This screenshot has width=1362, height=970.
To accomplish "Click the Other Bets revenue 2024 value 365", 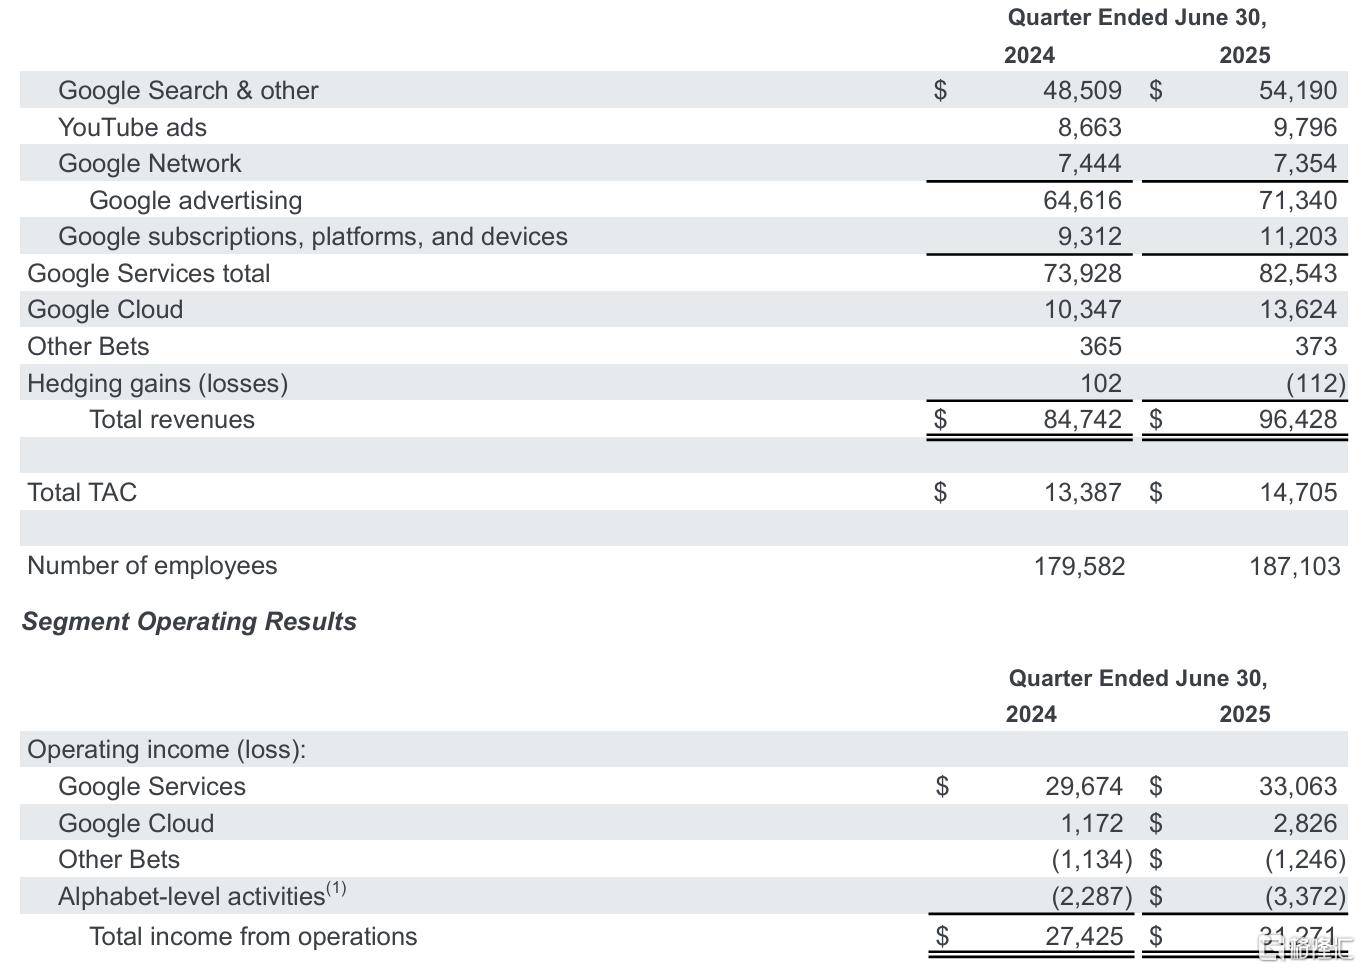I will coord(1100,346).
